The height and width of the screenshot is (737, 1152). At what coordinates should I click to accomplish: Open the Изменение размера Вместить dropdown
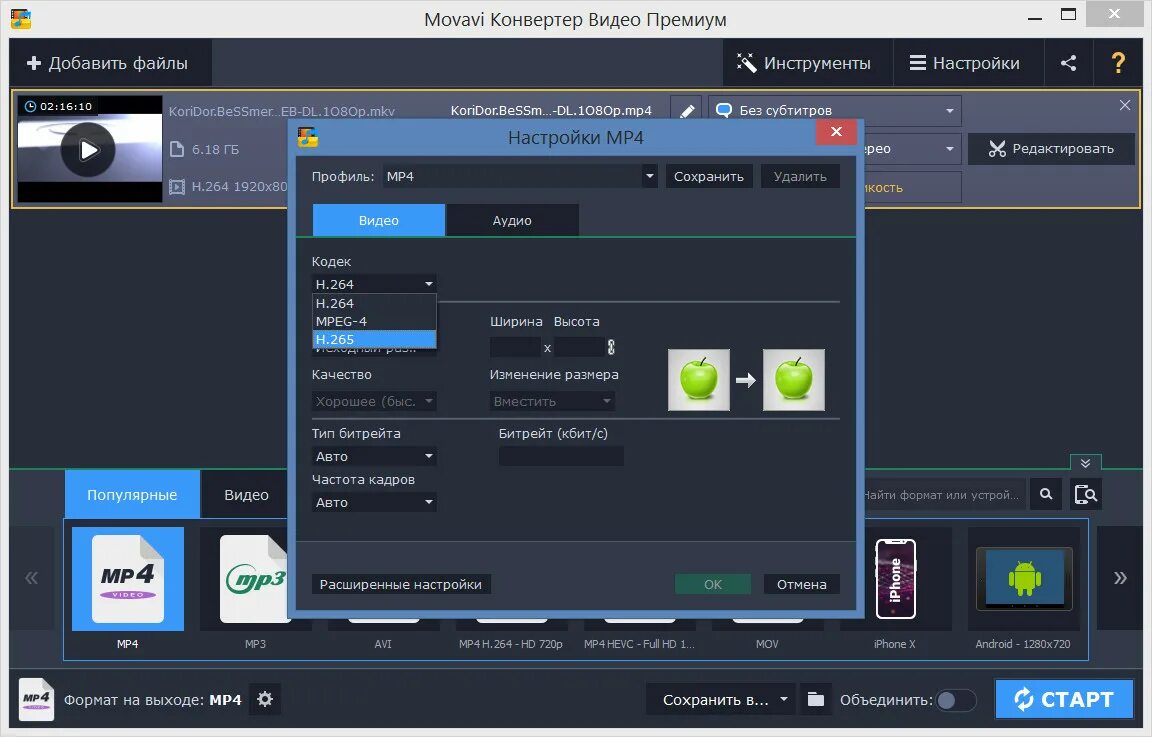point(552,401)
